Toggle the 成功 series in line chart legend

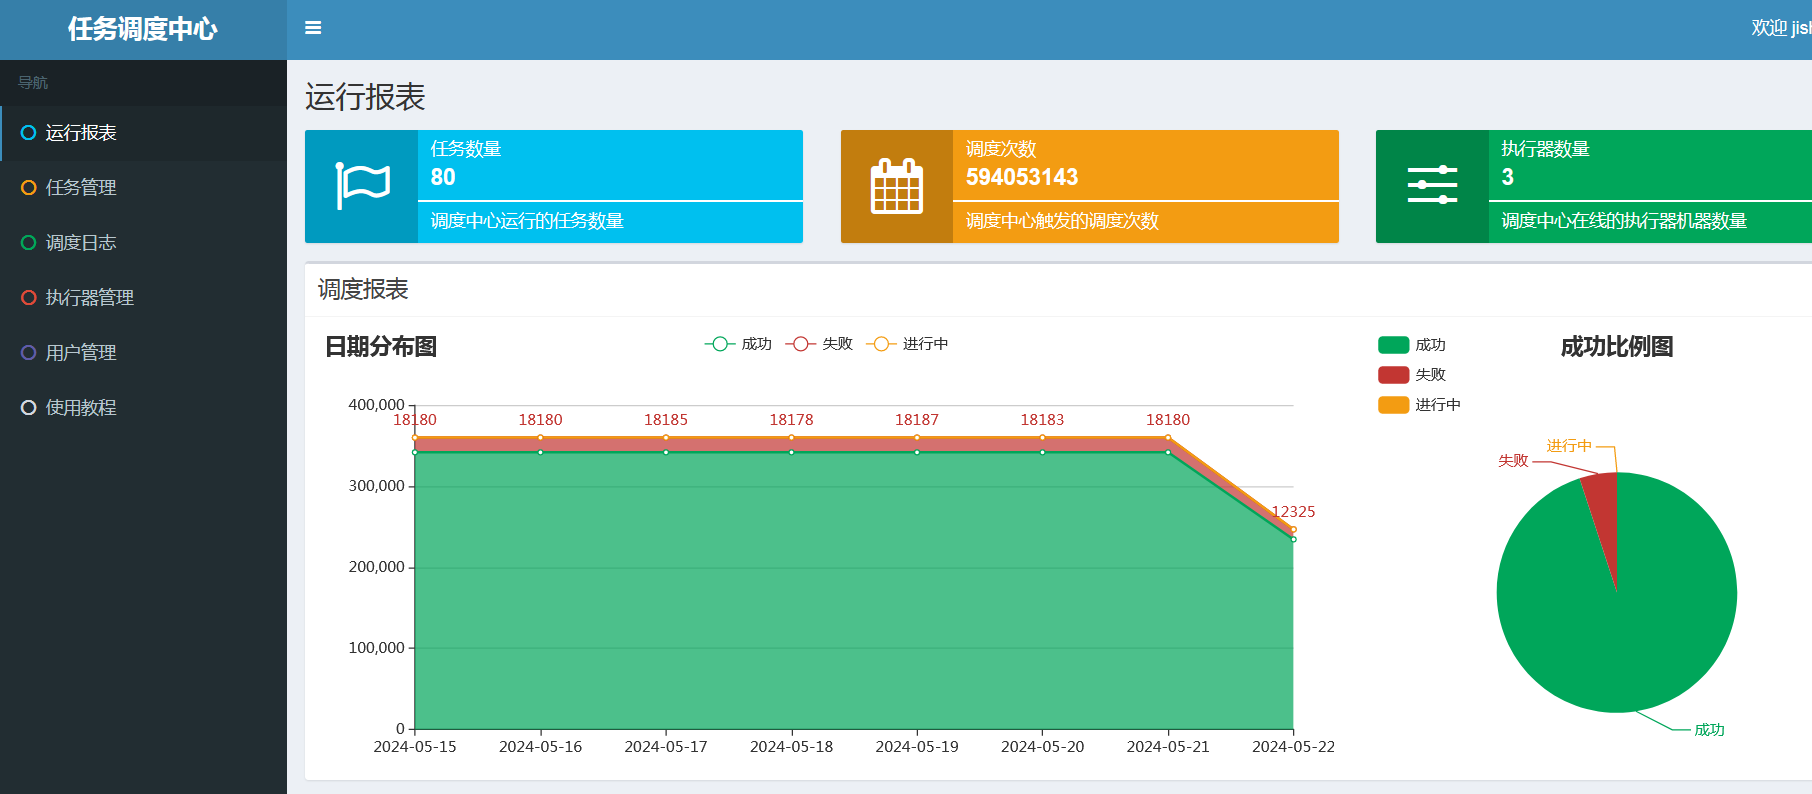[738, 344]
